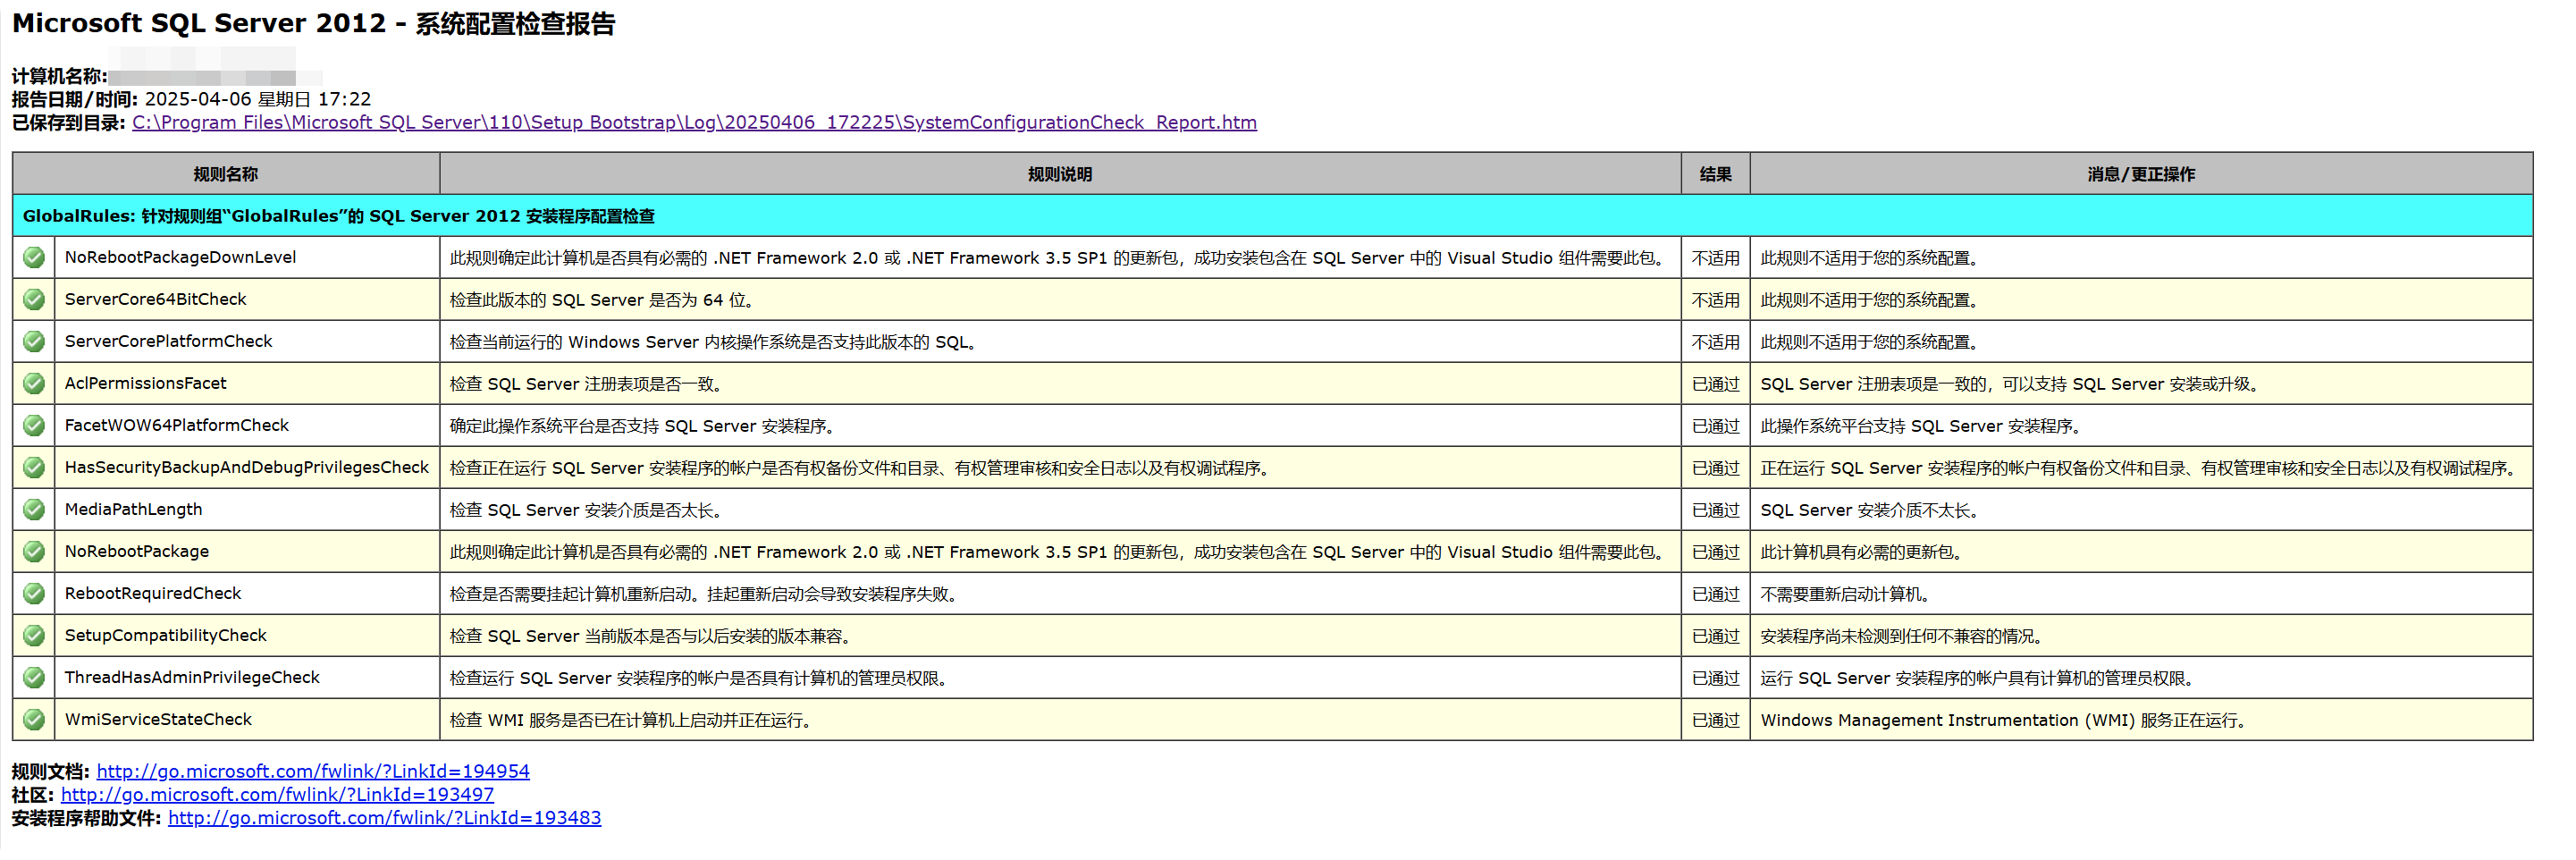Screen dimensions: 2576x860
Task: Click the message 此计算机具有必需的更新包
Action: pos(1862,552)
